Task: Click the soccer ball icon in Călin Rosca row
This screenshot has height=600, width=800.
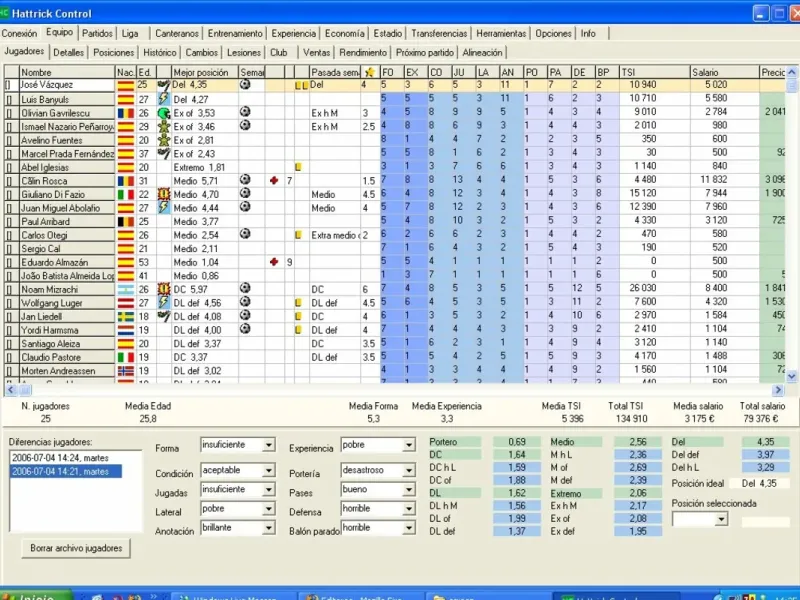Action: tap(245, 180)
